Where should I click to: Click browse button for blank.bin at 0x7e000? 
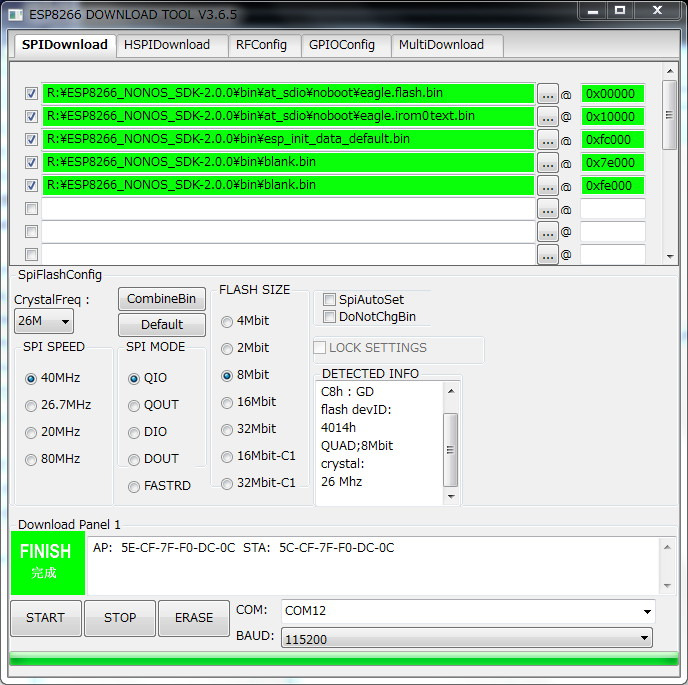[x=548, y=163]
